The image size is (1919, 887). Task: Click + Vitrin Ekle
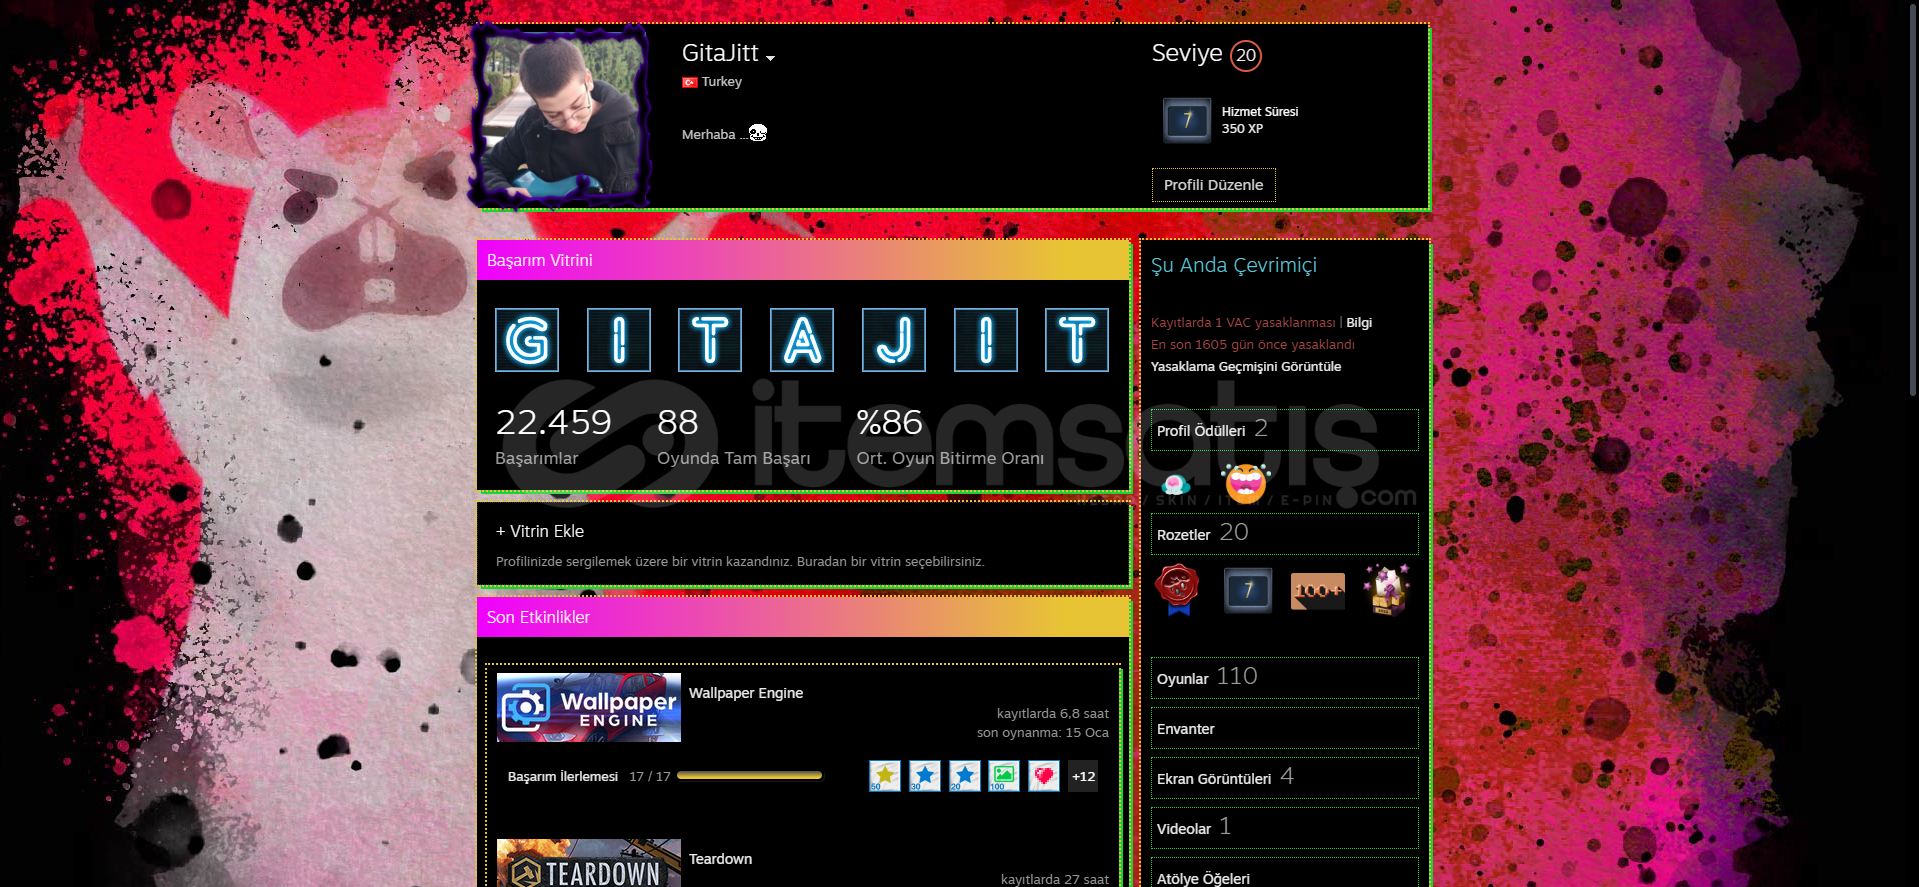point(540,531)
